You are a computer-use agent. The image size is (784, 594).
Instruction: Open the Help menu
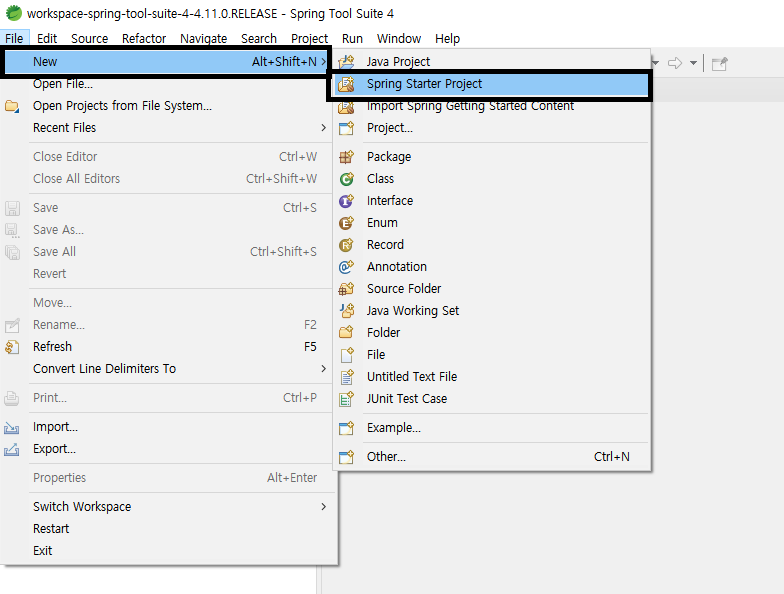(448, 38)
